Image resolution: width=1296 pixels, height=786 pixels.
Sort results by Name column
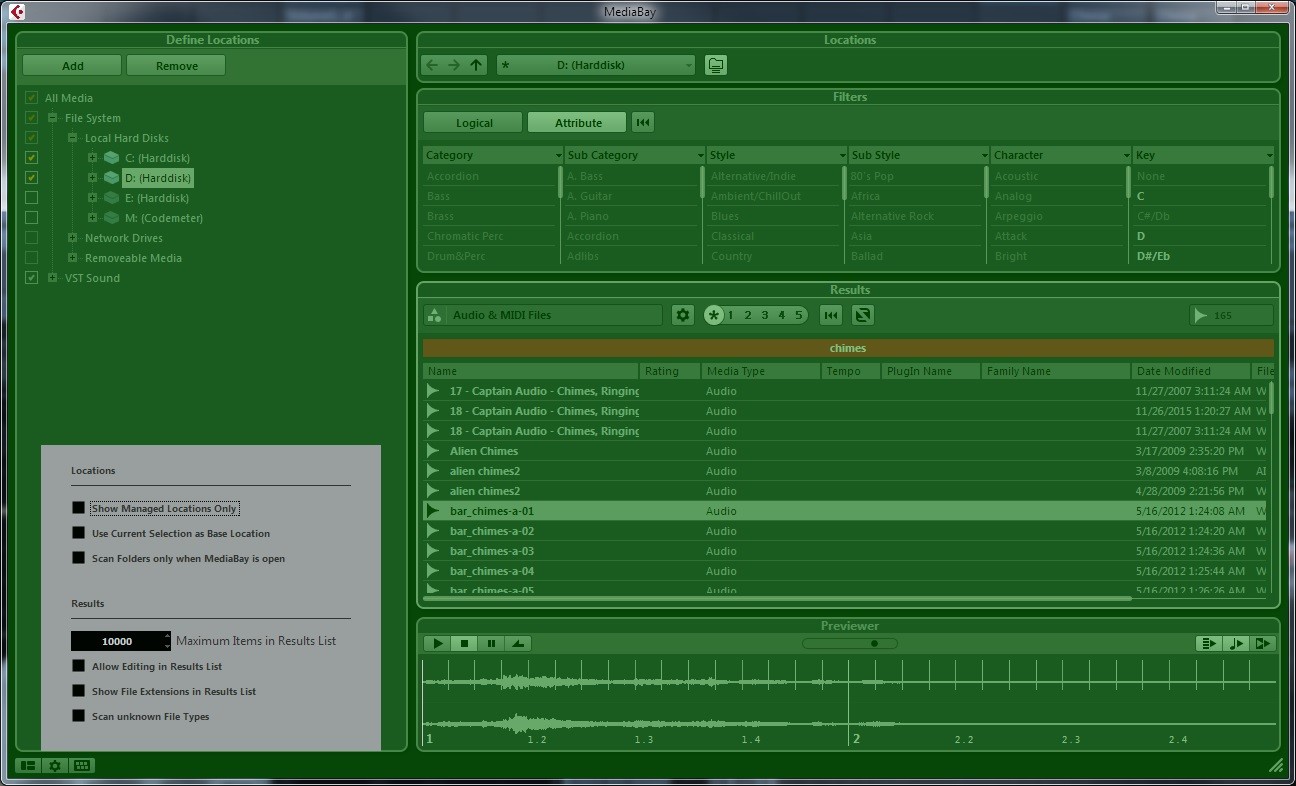coord(531,371)
